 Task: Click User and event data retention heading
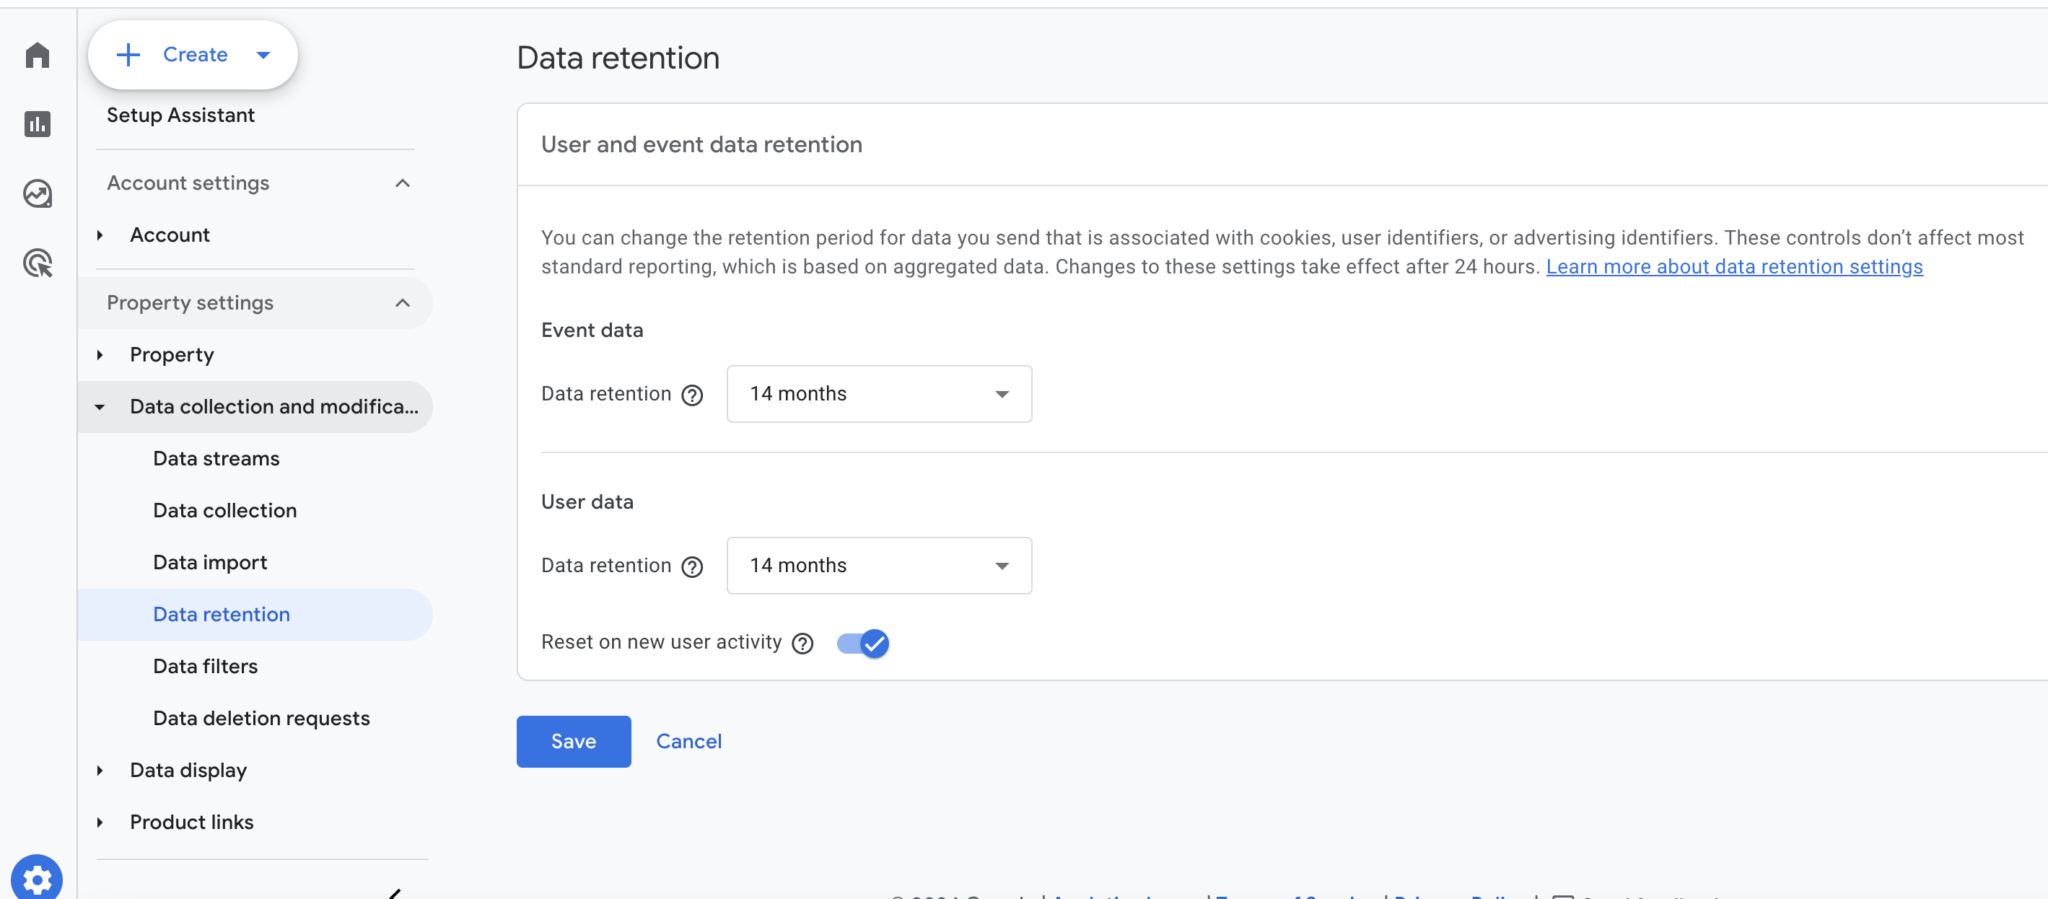click(702, 145)
